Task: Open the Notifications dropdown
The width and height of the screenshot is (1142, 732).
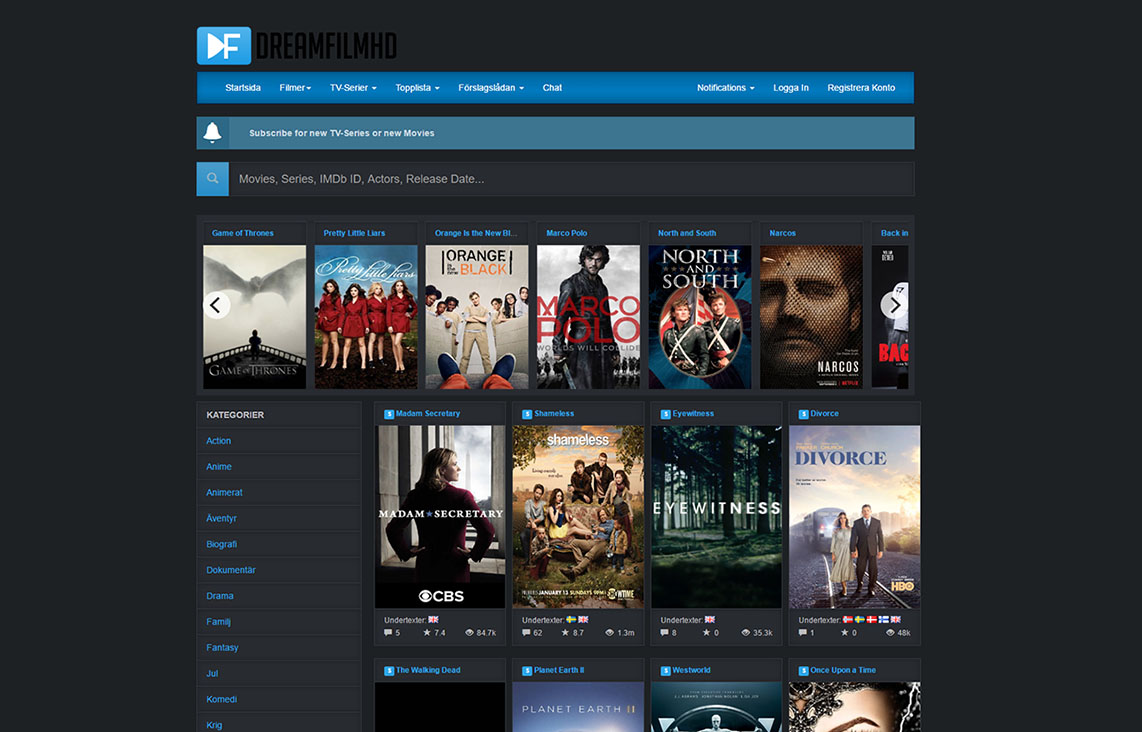Action: click(725, 87)
